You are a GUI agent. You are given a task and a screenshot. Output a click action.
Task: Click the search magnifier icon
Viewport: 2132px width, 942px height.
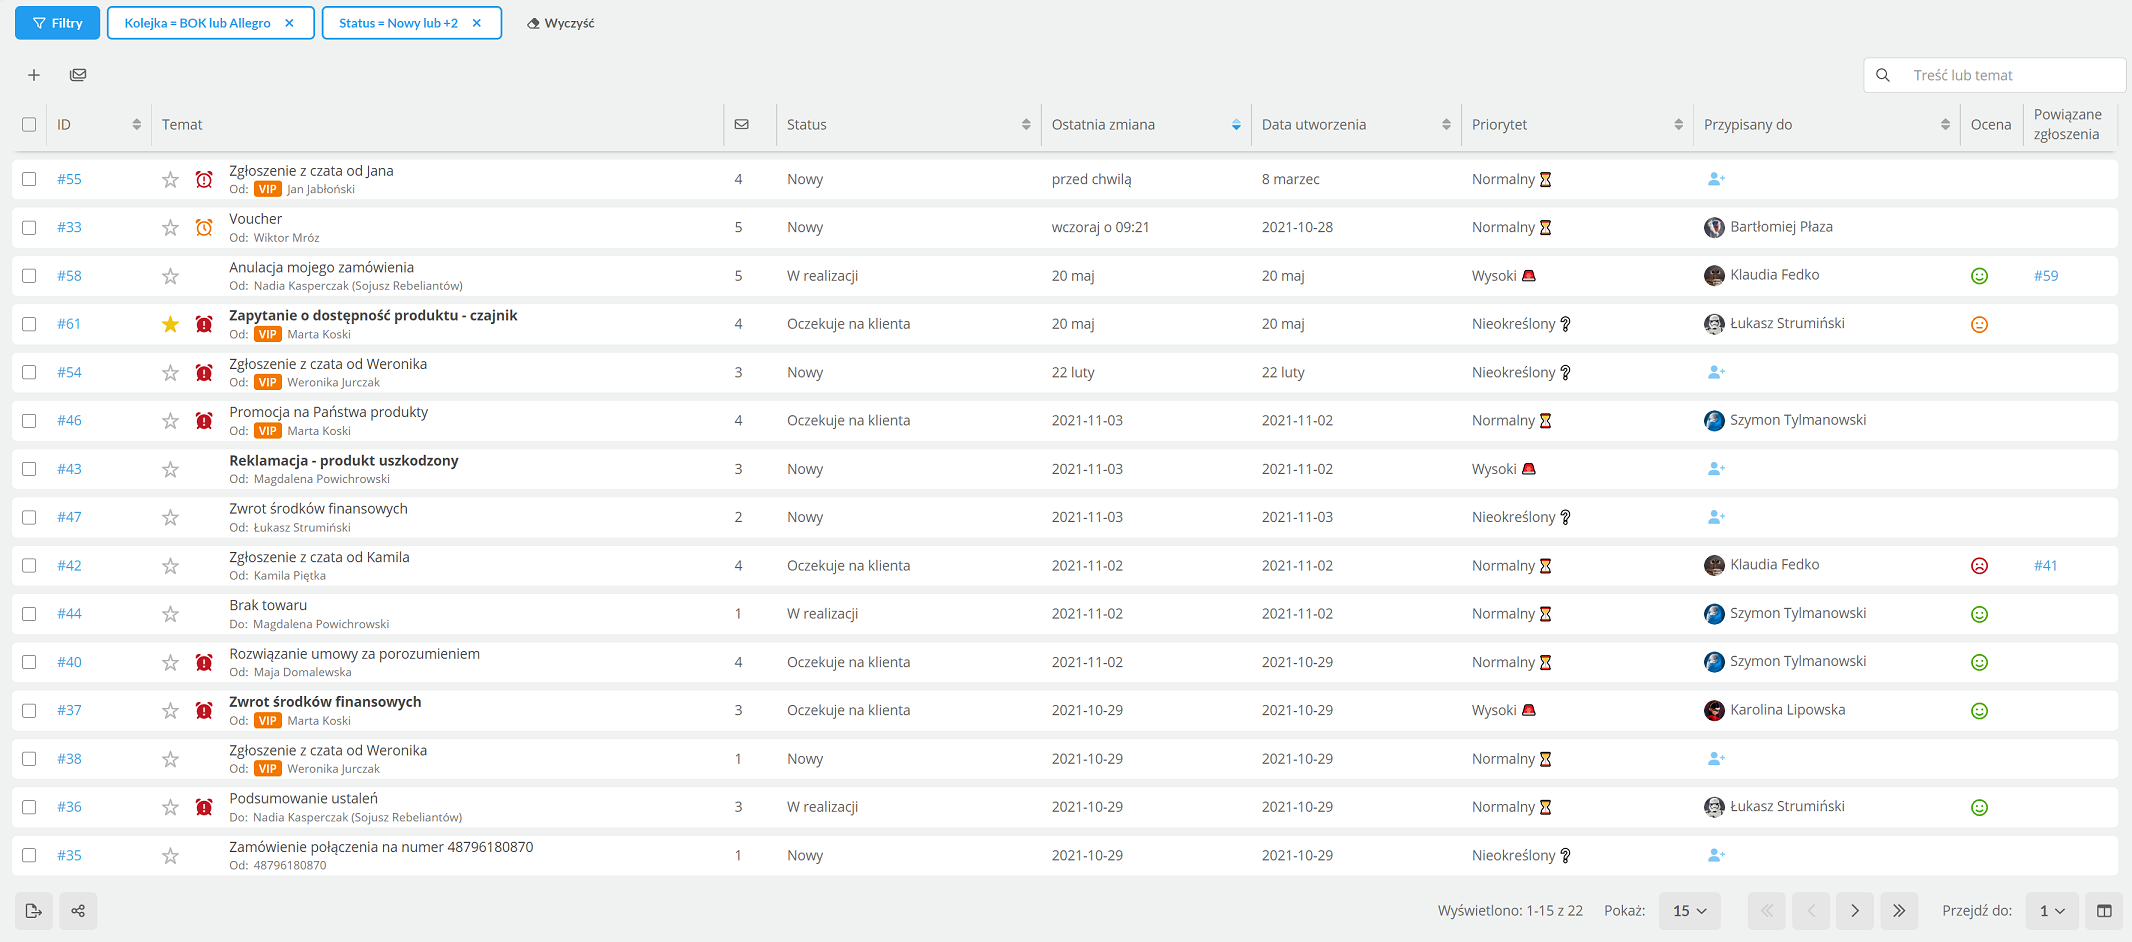pyautogui.click(x=1883, y=75)
